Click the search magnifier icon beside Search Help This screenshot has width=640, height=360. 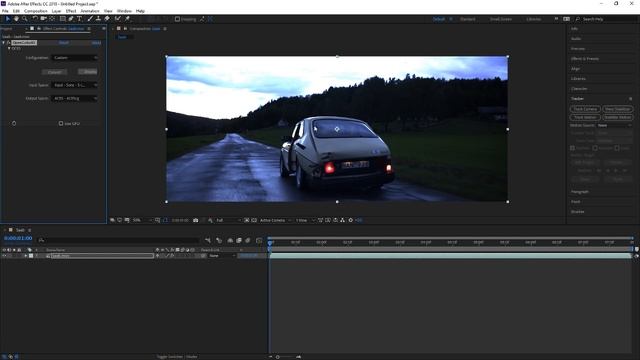click(578, 19)
